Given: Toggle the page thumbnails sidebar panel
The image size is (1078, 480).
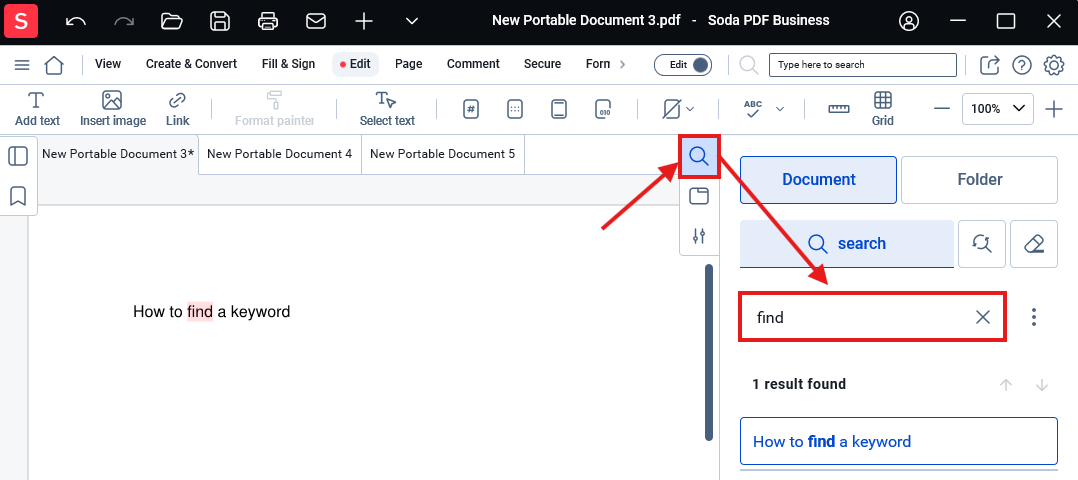Looking at the screenshot, I should coord(18,156).
